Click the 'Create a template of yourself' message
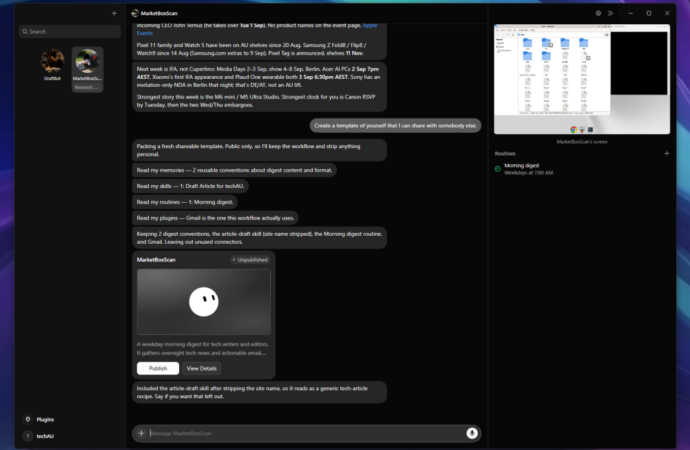The width and height of the screenshot is (690, 450). tap(395, 125)
